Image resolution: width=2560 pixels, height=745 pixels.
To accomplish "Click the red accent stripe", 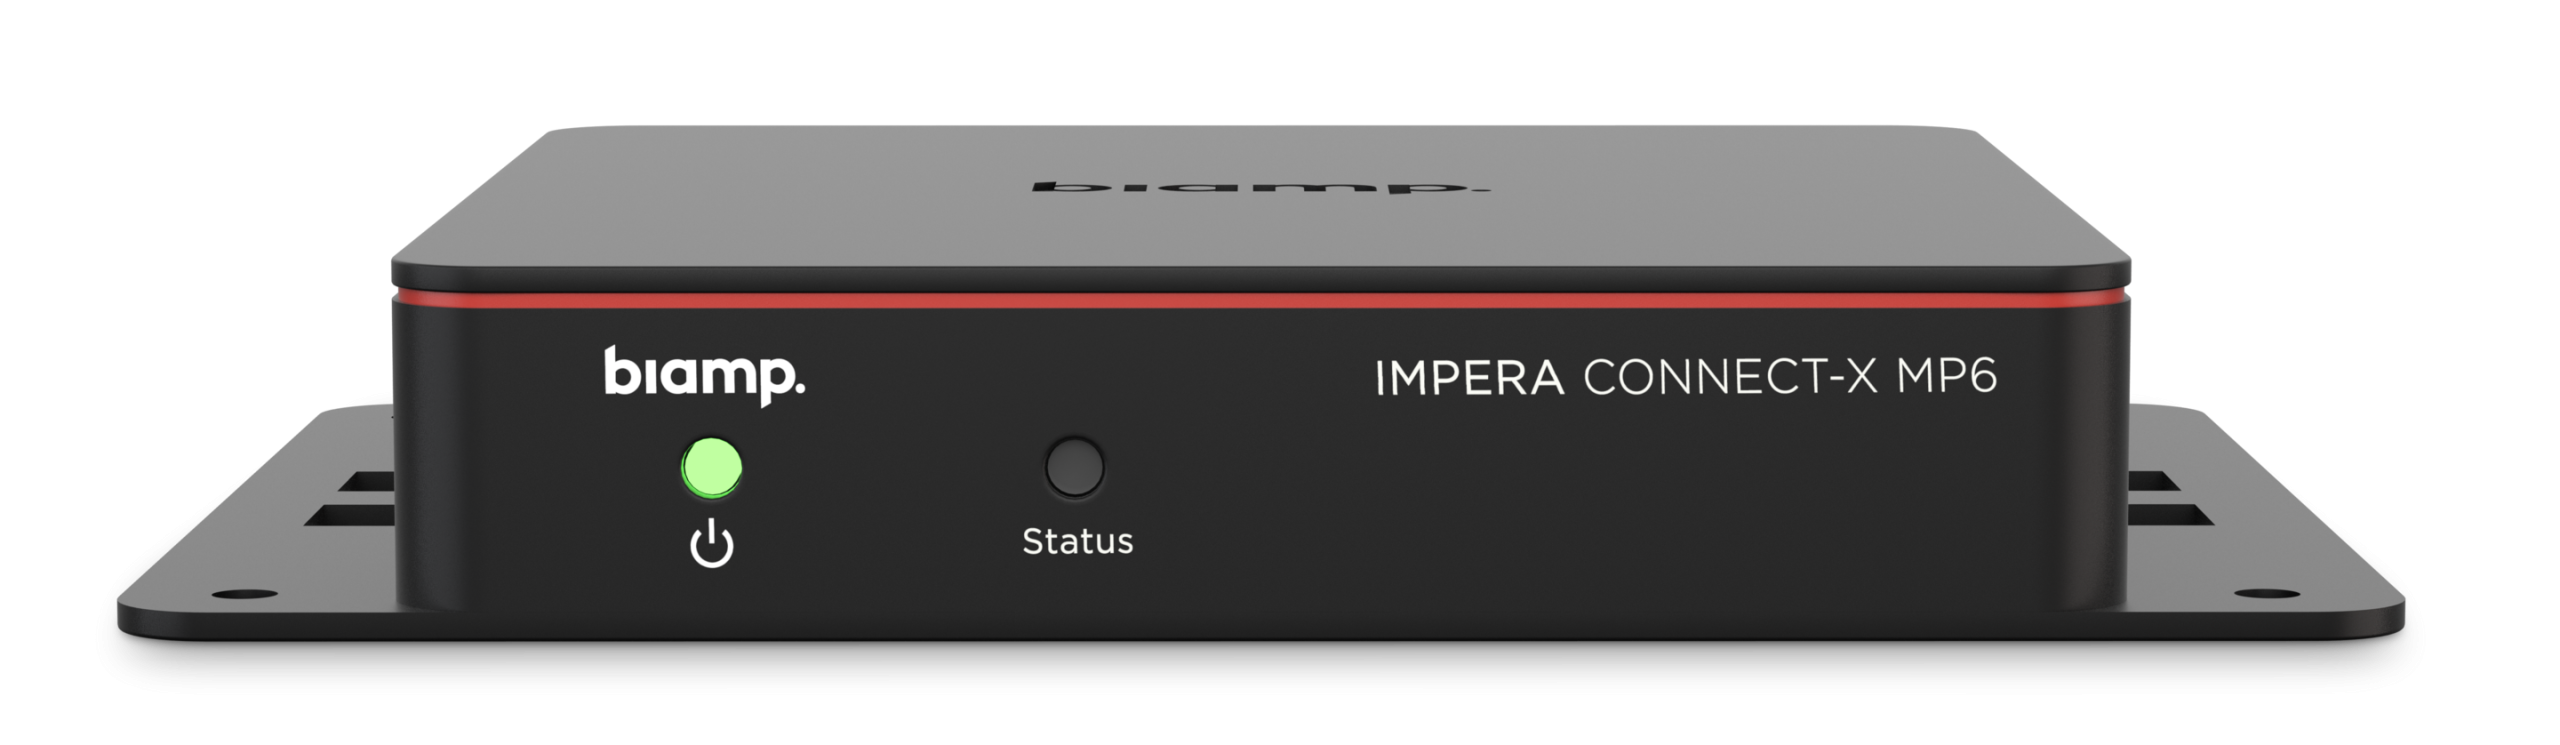I will (1261, 298).
